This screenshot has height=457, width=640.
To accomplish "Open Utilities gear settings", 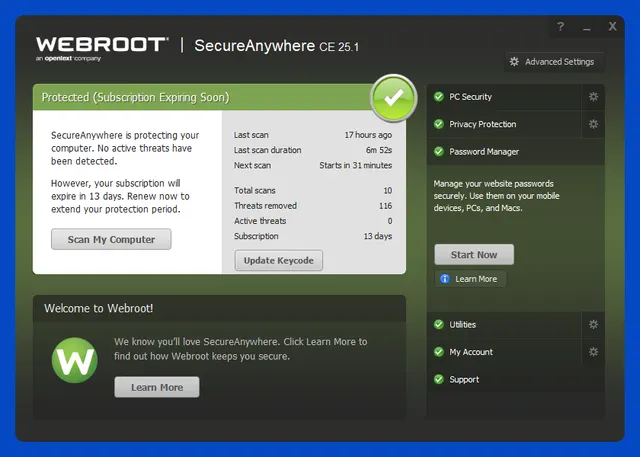I will tap(593, 324).
